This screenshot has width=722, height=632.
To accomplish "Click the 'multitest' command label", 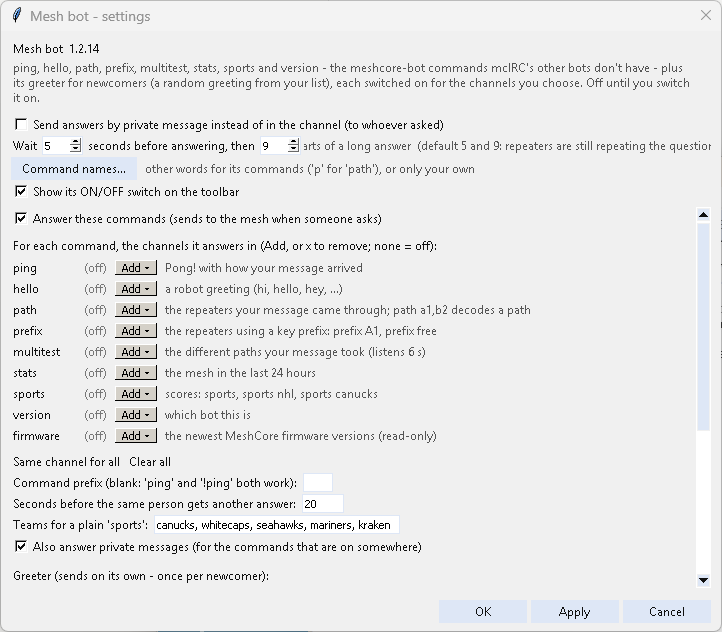I will 36,352.
